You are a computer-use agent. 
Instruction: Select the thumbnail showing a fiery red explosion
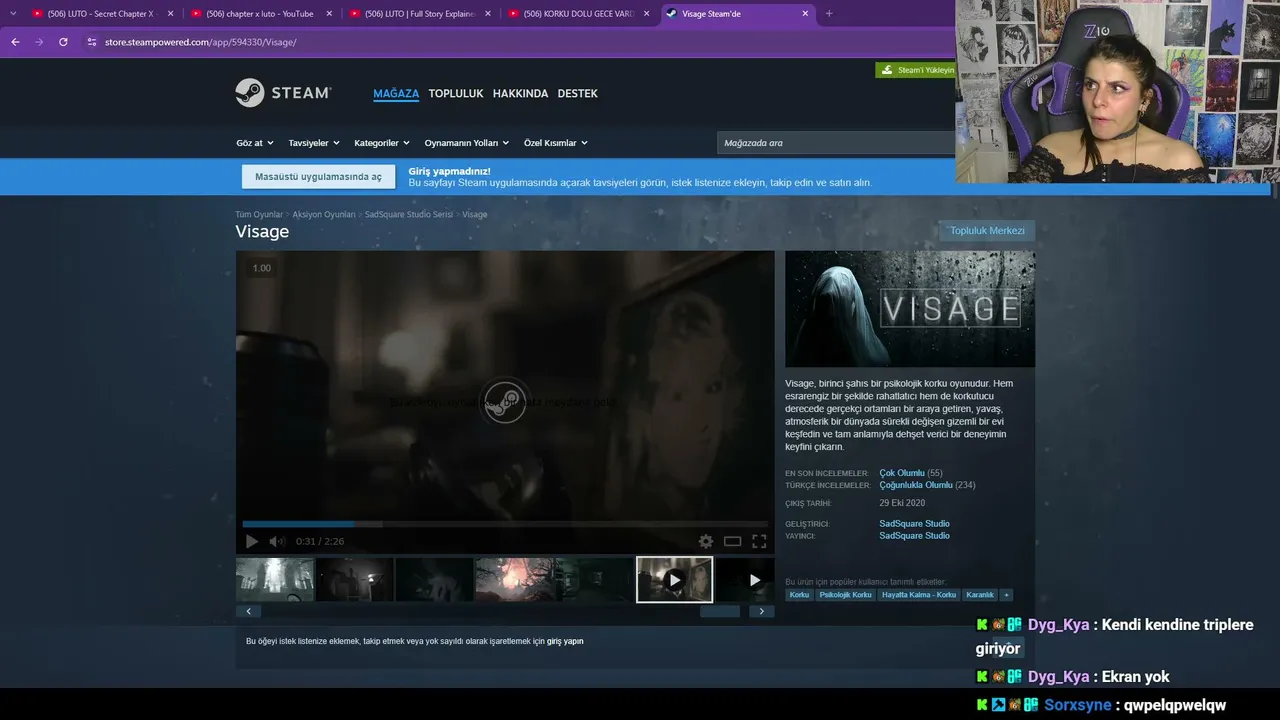pos(515,580)
